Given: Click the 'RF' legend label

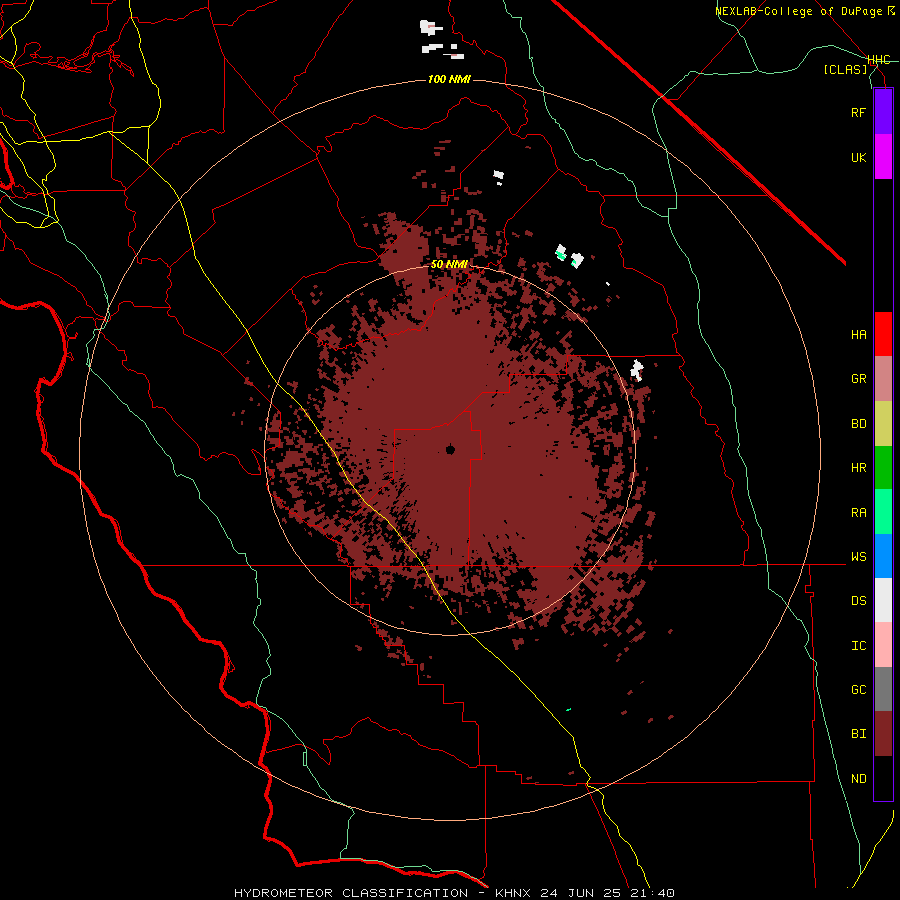Looking at the screenshot, I should (x=859, y=112).
